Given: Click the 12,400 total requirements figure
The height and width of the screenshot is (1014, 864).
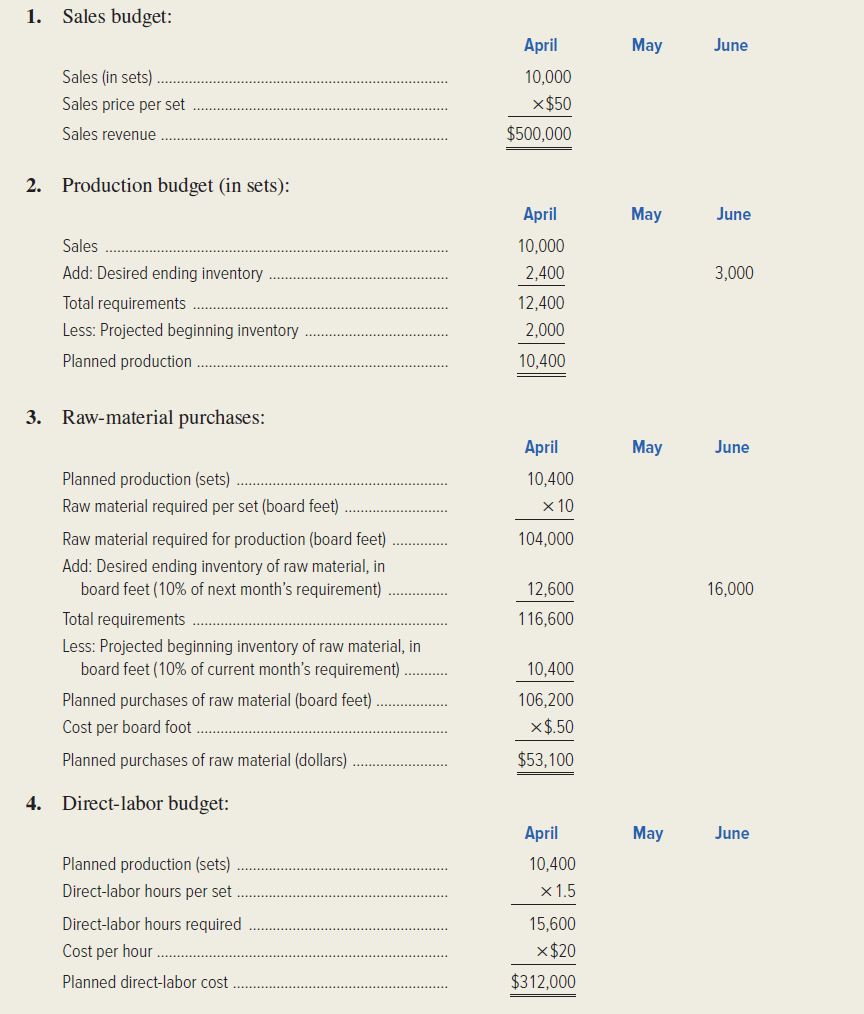Looking at the screenshot, I should (541, 303).
